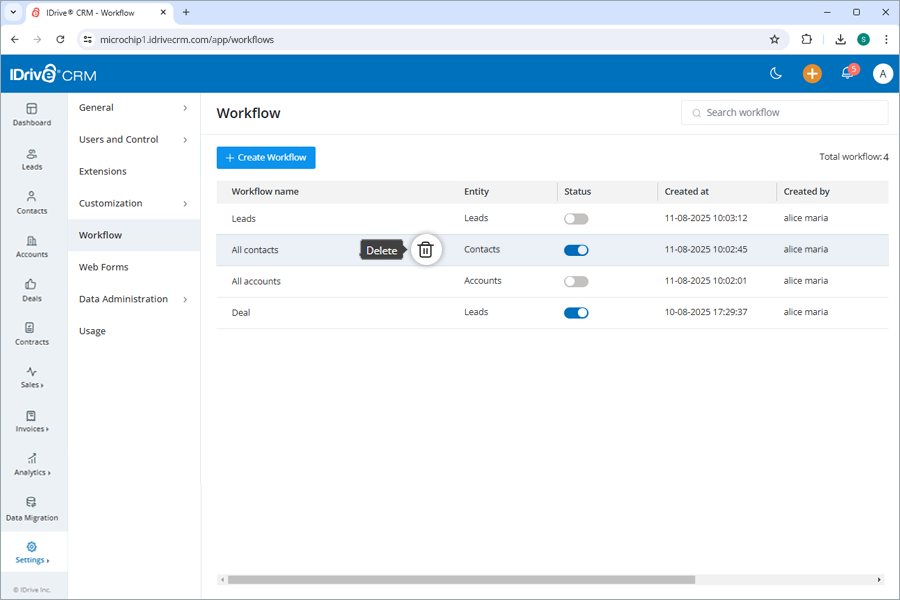Open the Usage settings page
The height and width of the screenshot is (600, 900).
(91, 330)
